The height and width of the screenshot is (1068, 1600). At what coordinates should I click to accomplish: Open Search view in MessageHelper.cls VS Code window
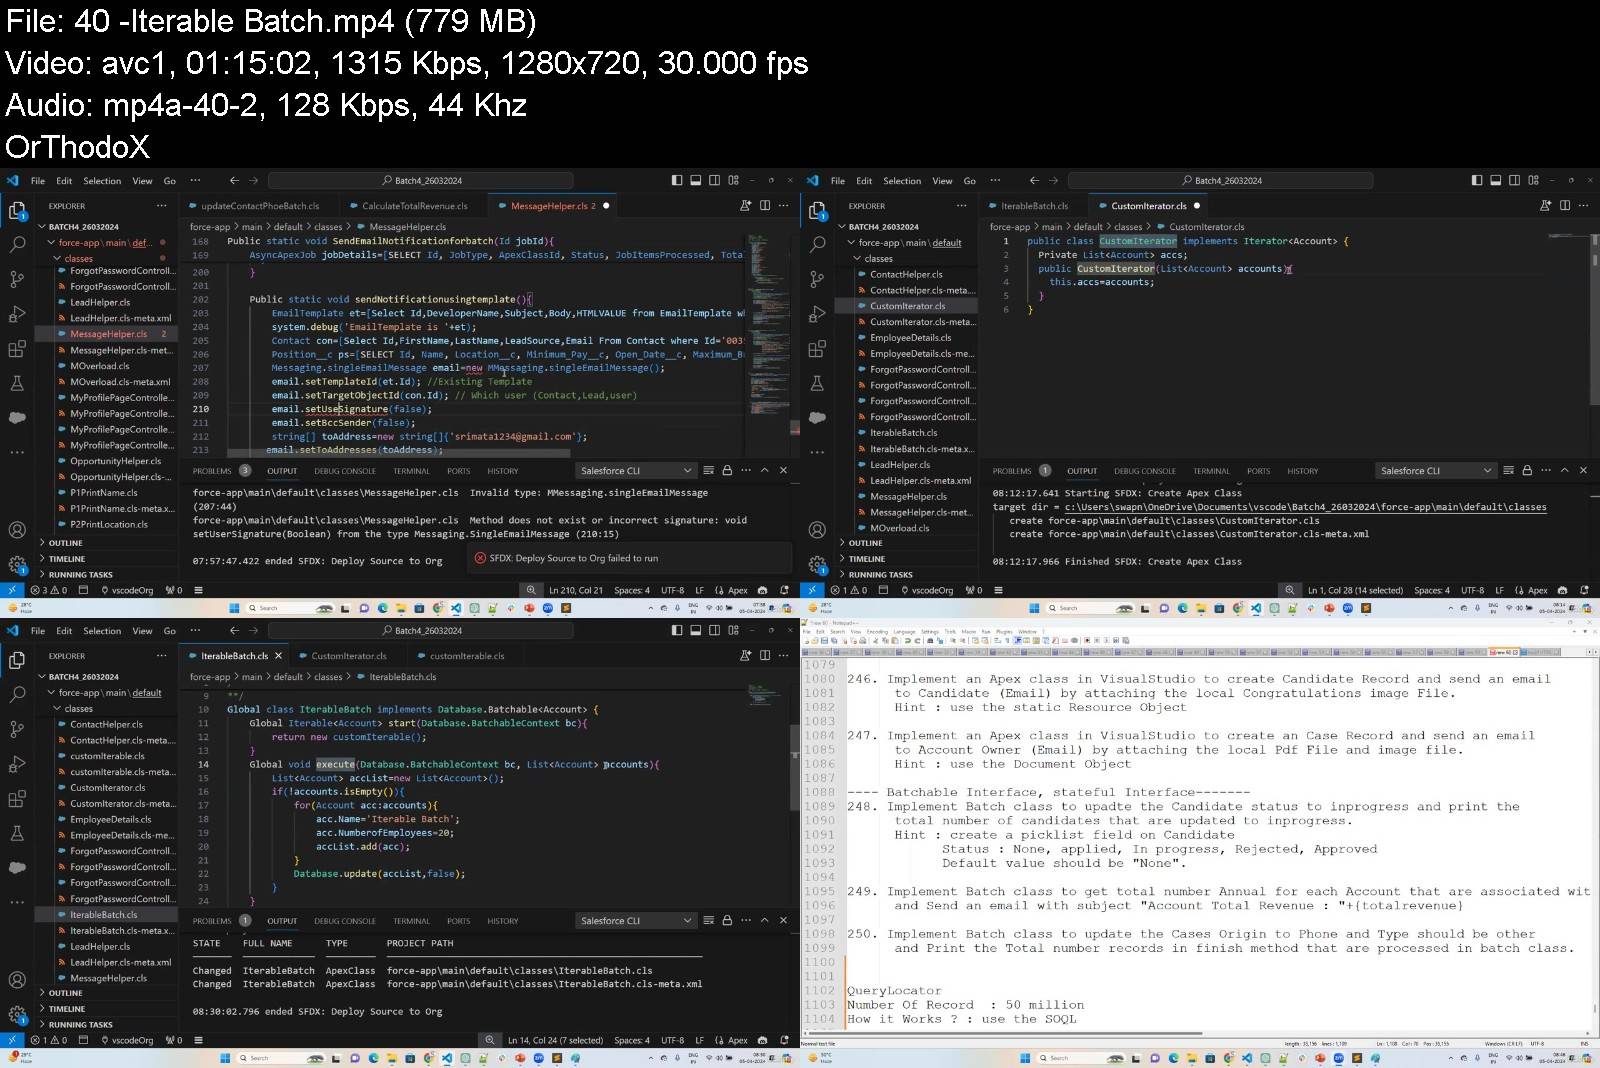(x=17, y=244)
